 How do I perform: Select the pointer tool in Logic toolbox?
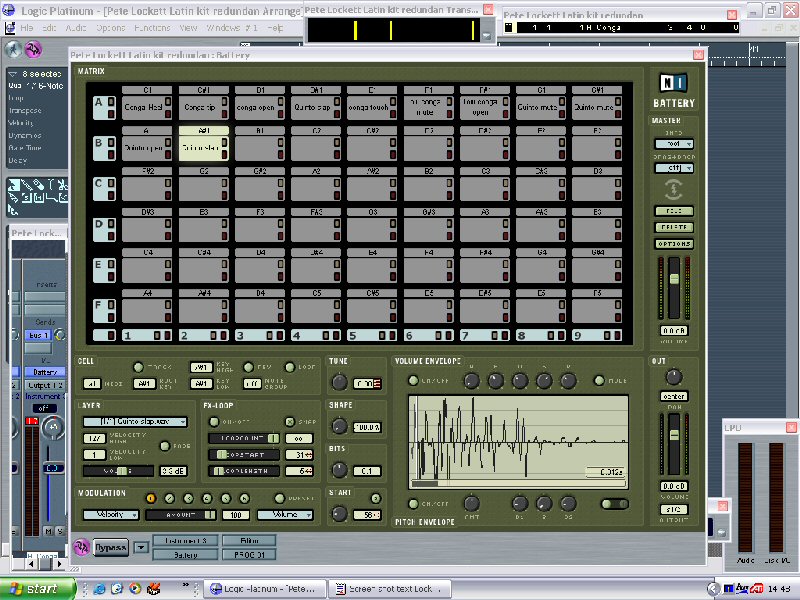pyautogui.click(x=16, y=186)
